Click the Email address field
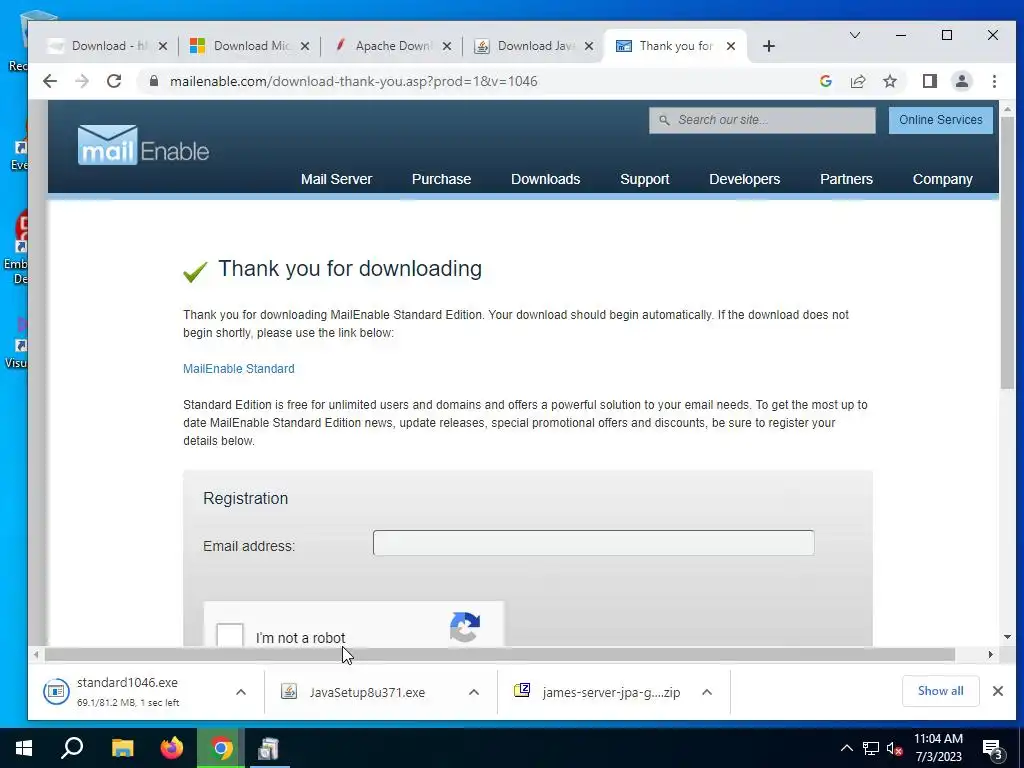This screenshot has width=1024, height=768. [x=593, y=543]
